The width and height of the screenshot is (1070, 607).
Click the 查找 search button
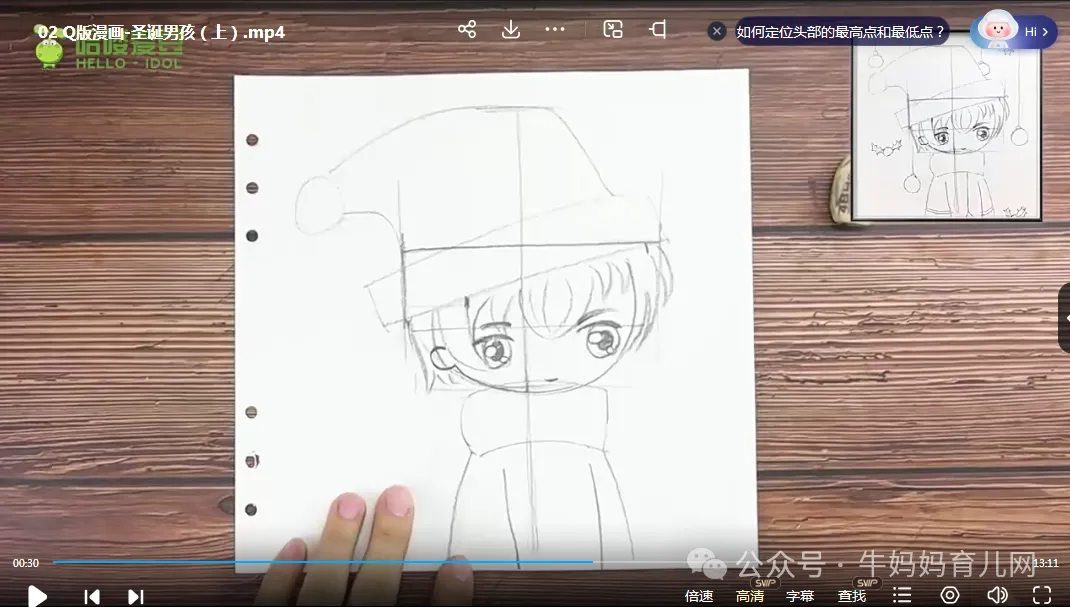click(x=852, y=596)
